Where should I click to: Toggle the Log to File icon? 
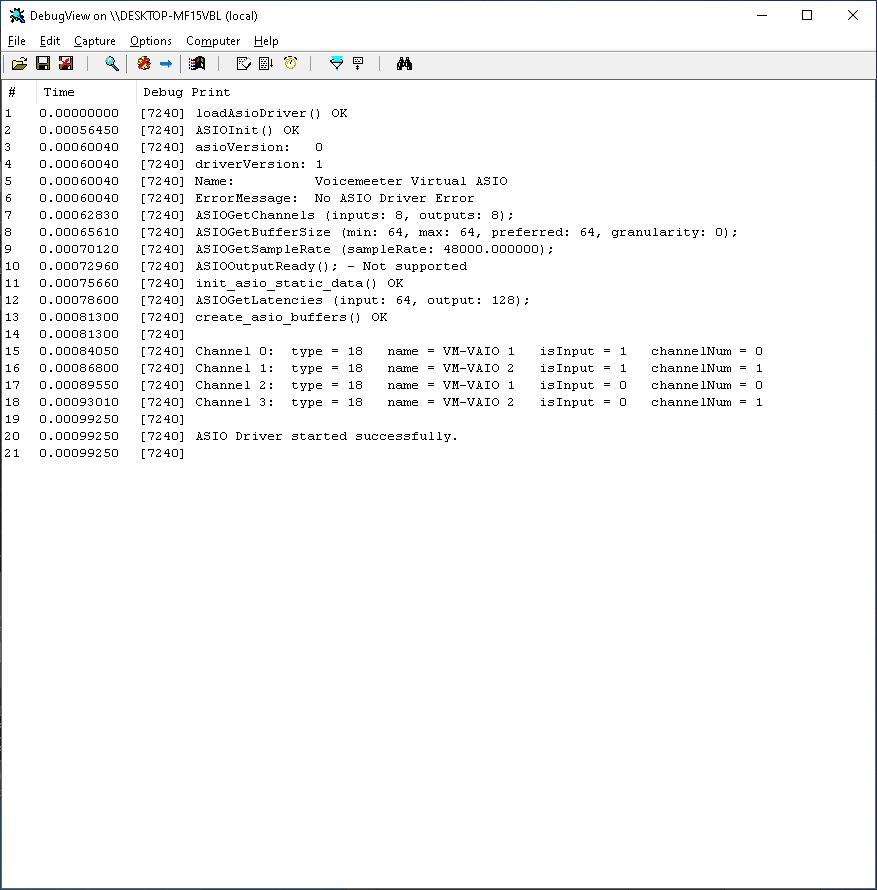66,64
